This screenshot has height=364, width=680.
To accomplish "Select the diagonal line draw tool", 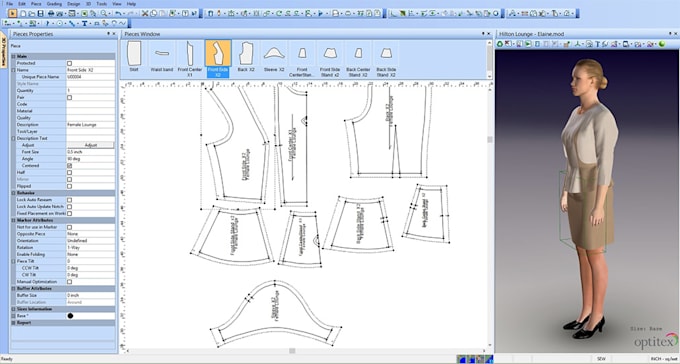I will click(x=72, y=23).
